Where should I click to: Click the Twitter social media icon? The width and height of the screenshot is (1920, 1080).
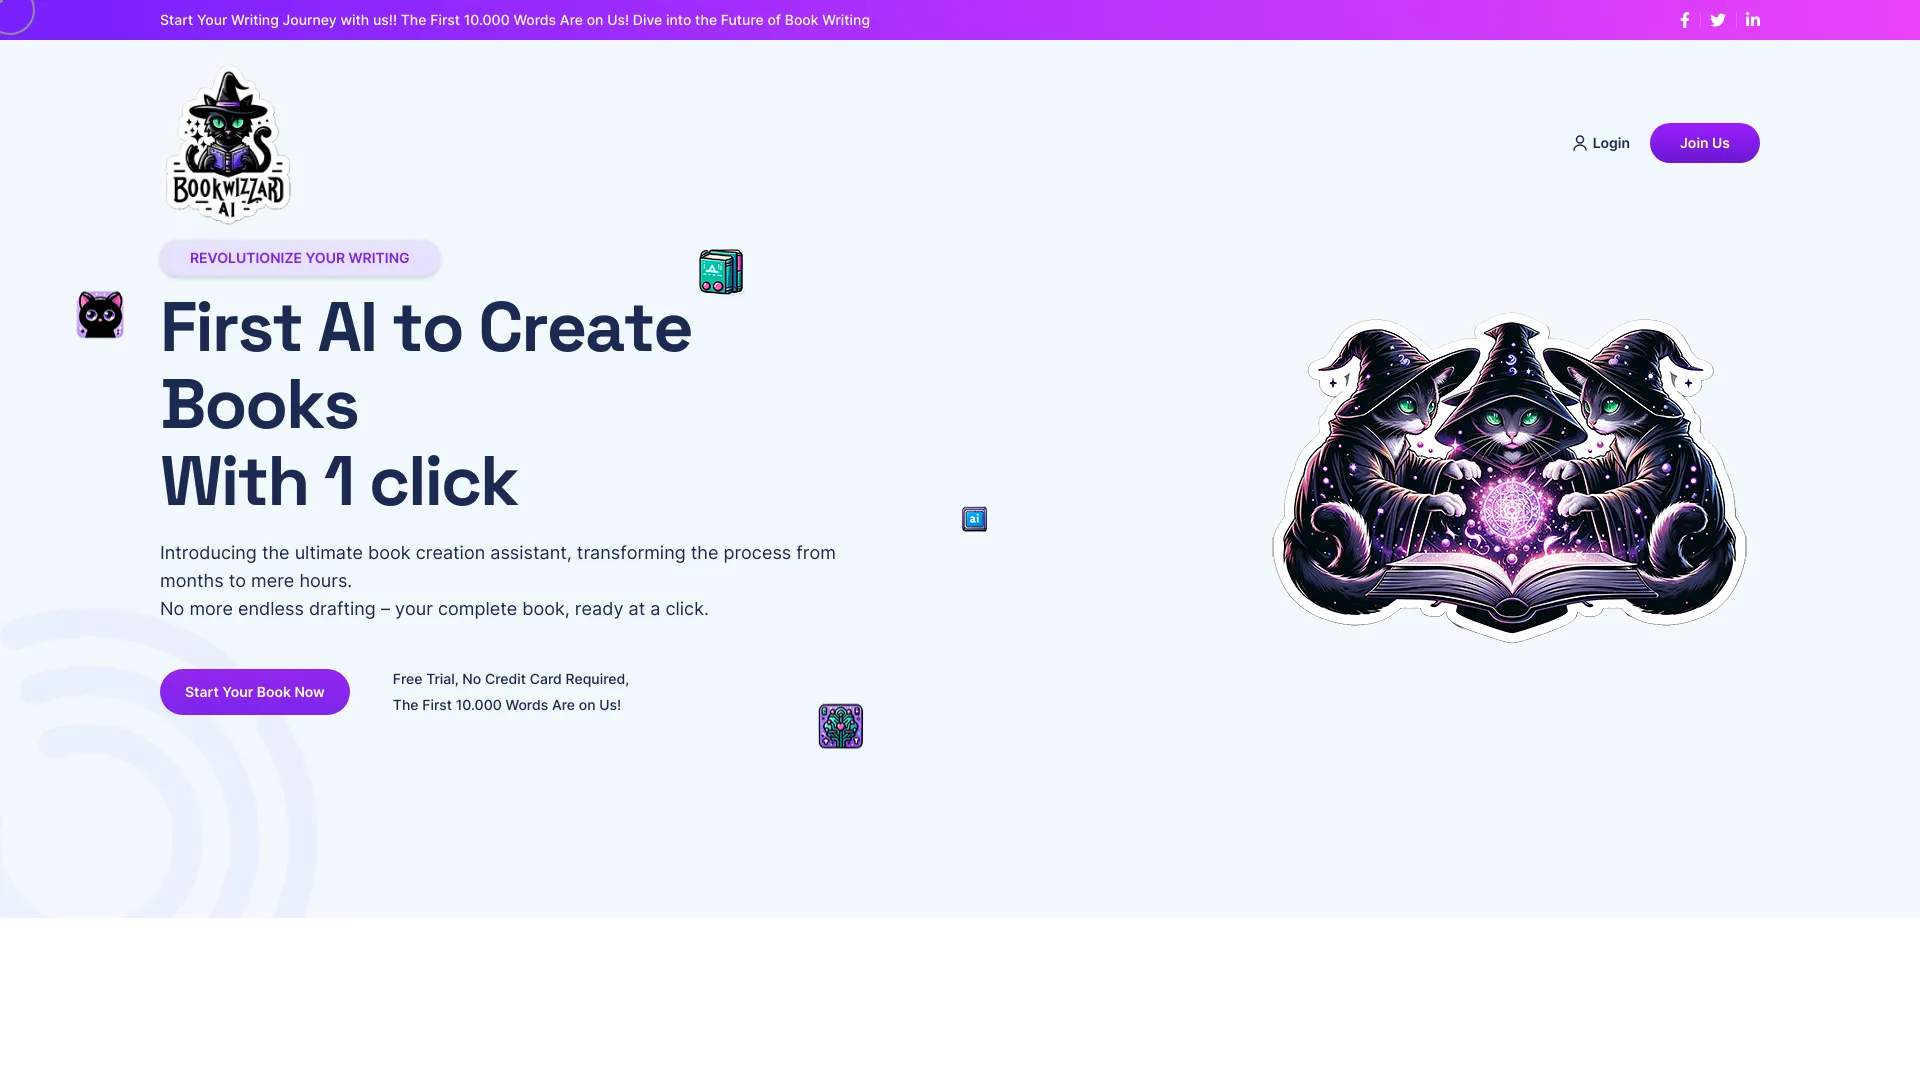click(1717, 18)
